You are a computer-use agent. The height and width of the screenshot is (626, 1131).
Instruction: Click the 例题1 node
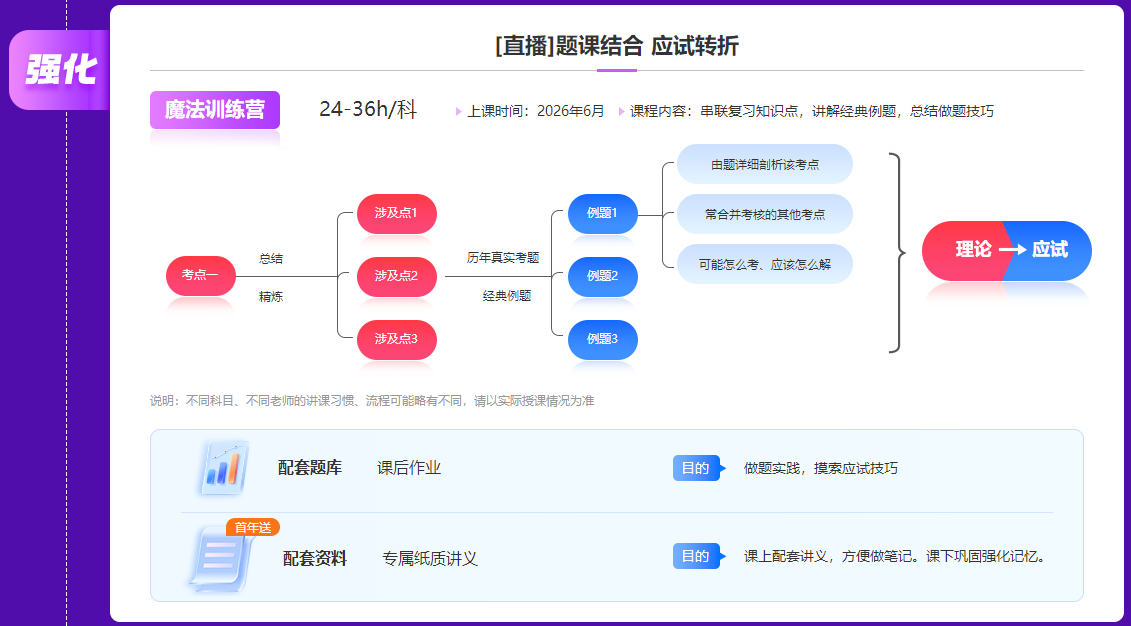coord(602,213)
